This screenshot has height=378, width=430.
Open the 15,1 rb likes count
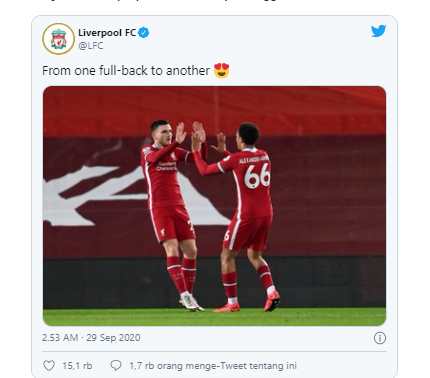tap(77, 366)
